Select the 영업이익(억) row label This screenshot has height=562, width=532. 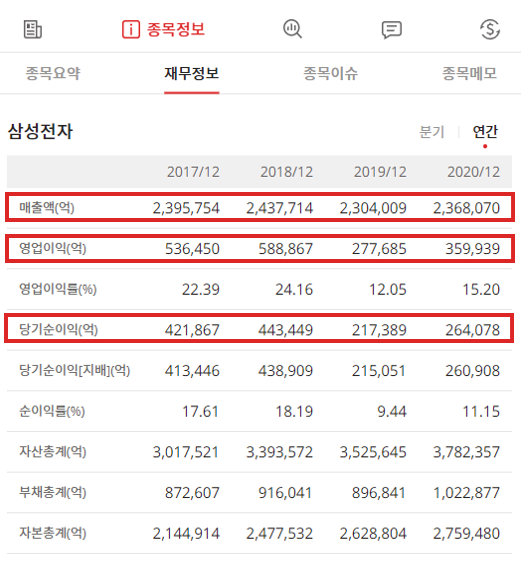click(x=53, y=248)
